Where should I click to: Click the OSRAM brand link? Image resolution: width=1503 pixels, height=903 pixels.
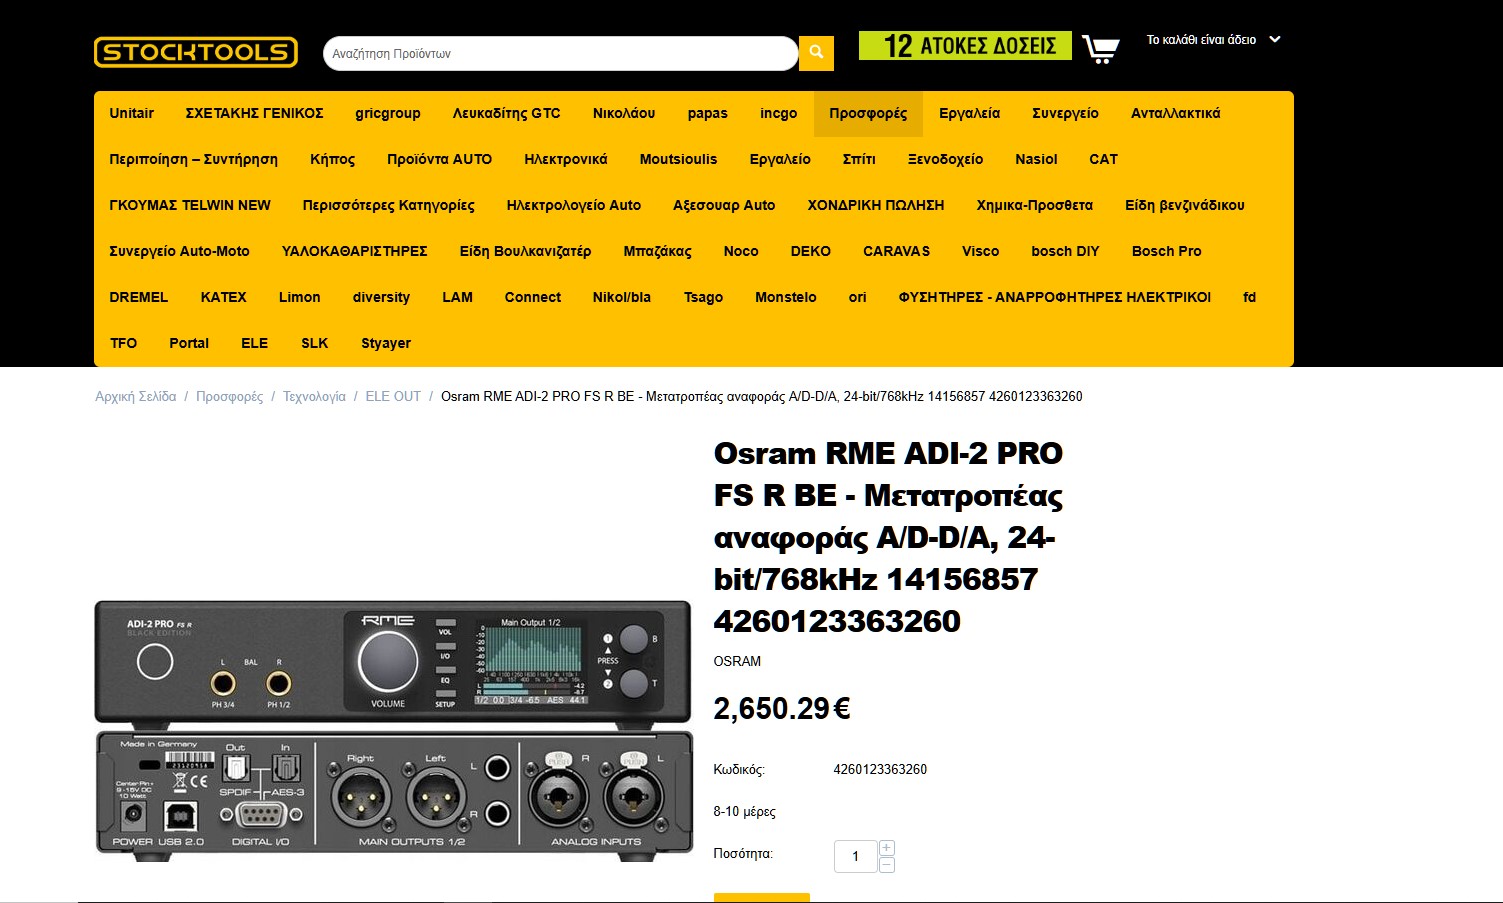[737, 661]
